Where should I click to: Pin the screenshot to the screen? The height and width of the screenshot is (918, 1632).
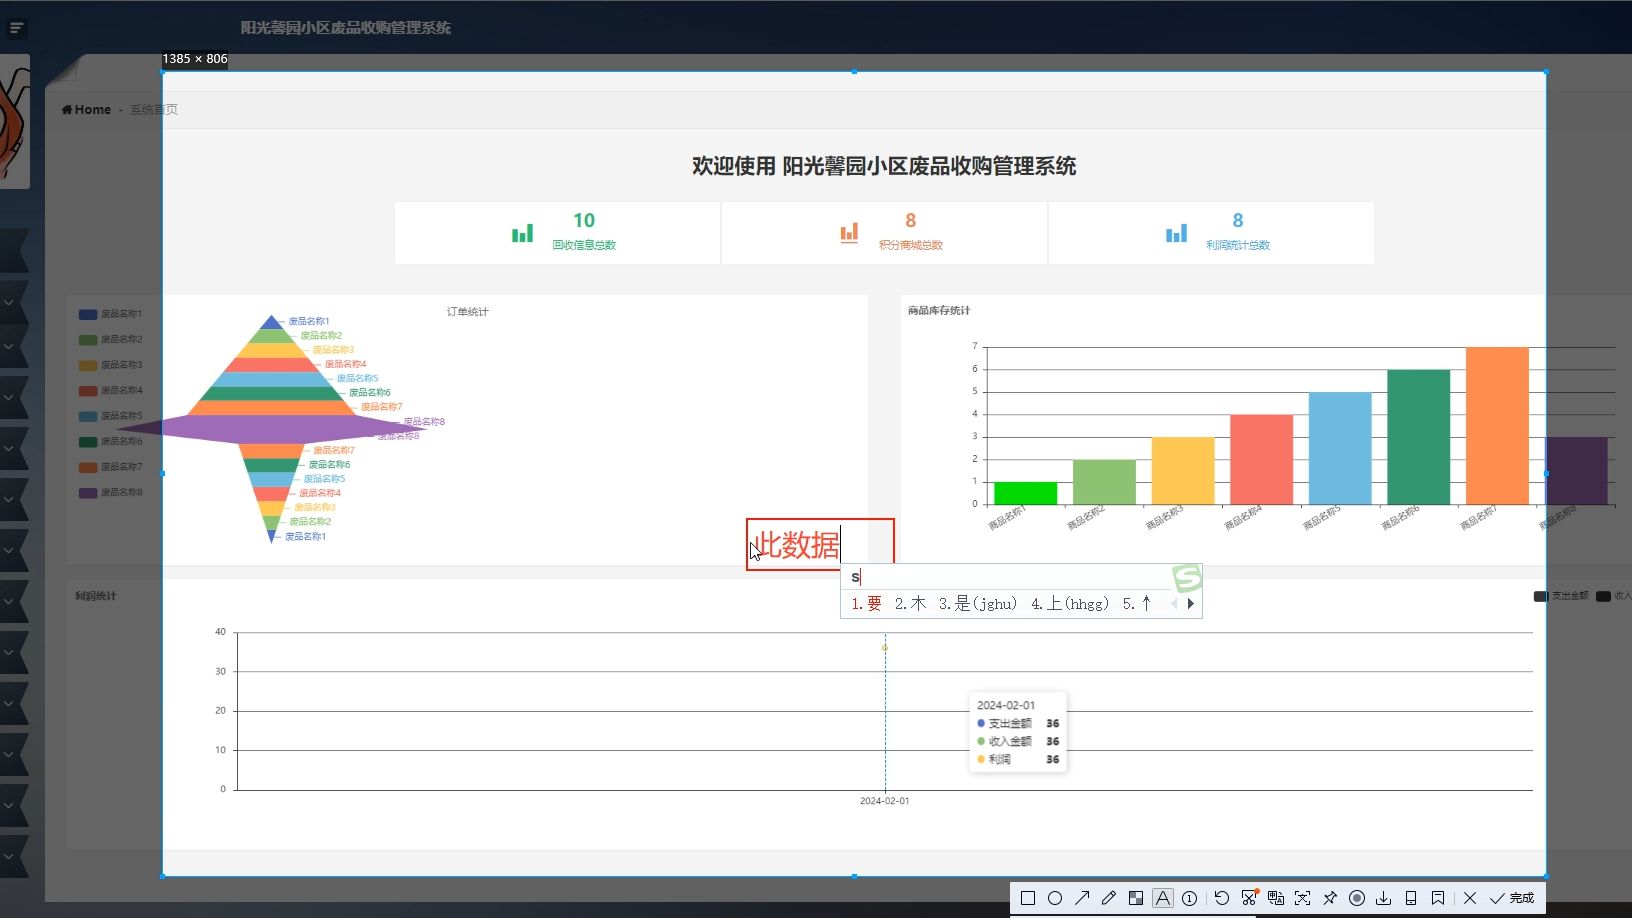[1330, 898]
